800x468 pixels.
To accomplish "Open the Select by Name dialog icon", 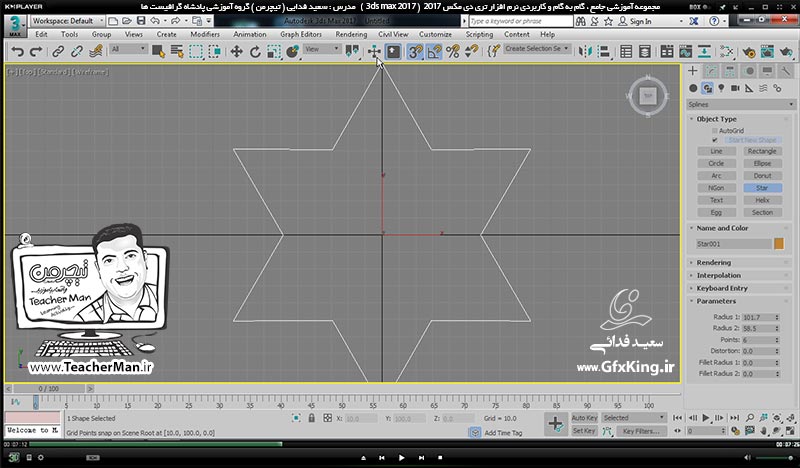I will pos(177,51).
